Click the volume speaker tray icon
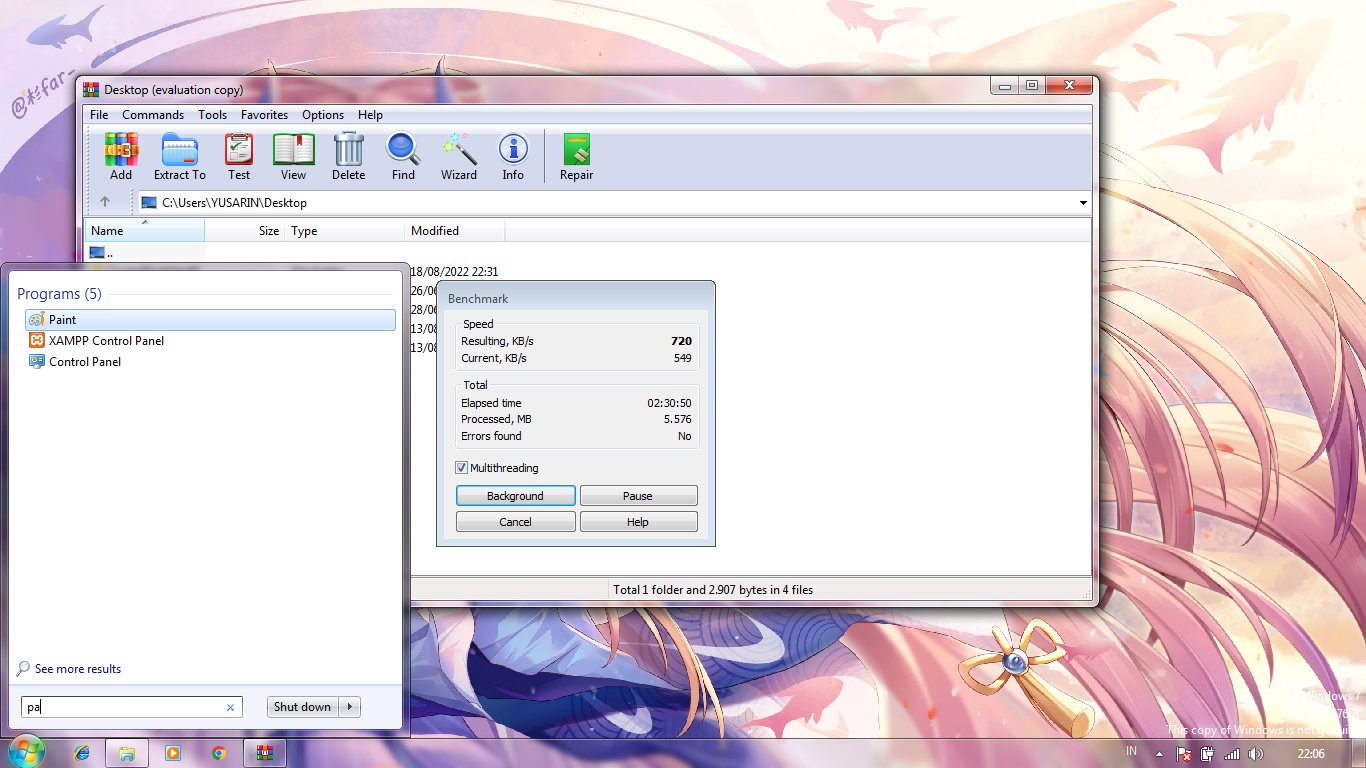 click(x=1256, y=754)
